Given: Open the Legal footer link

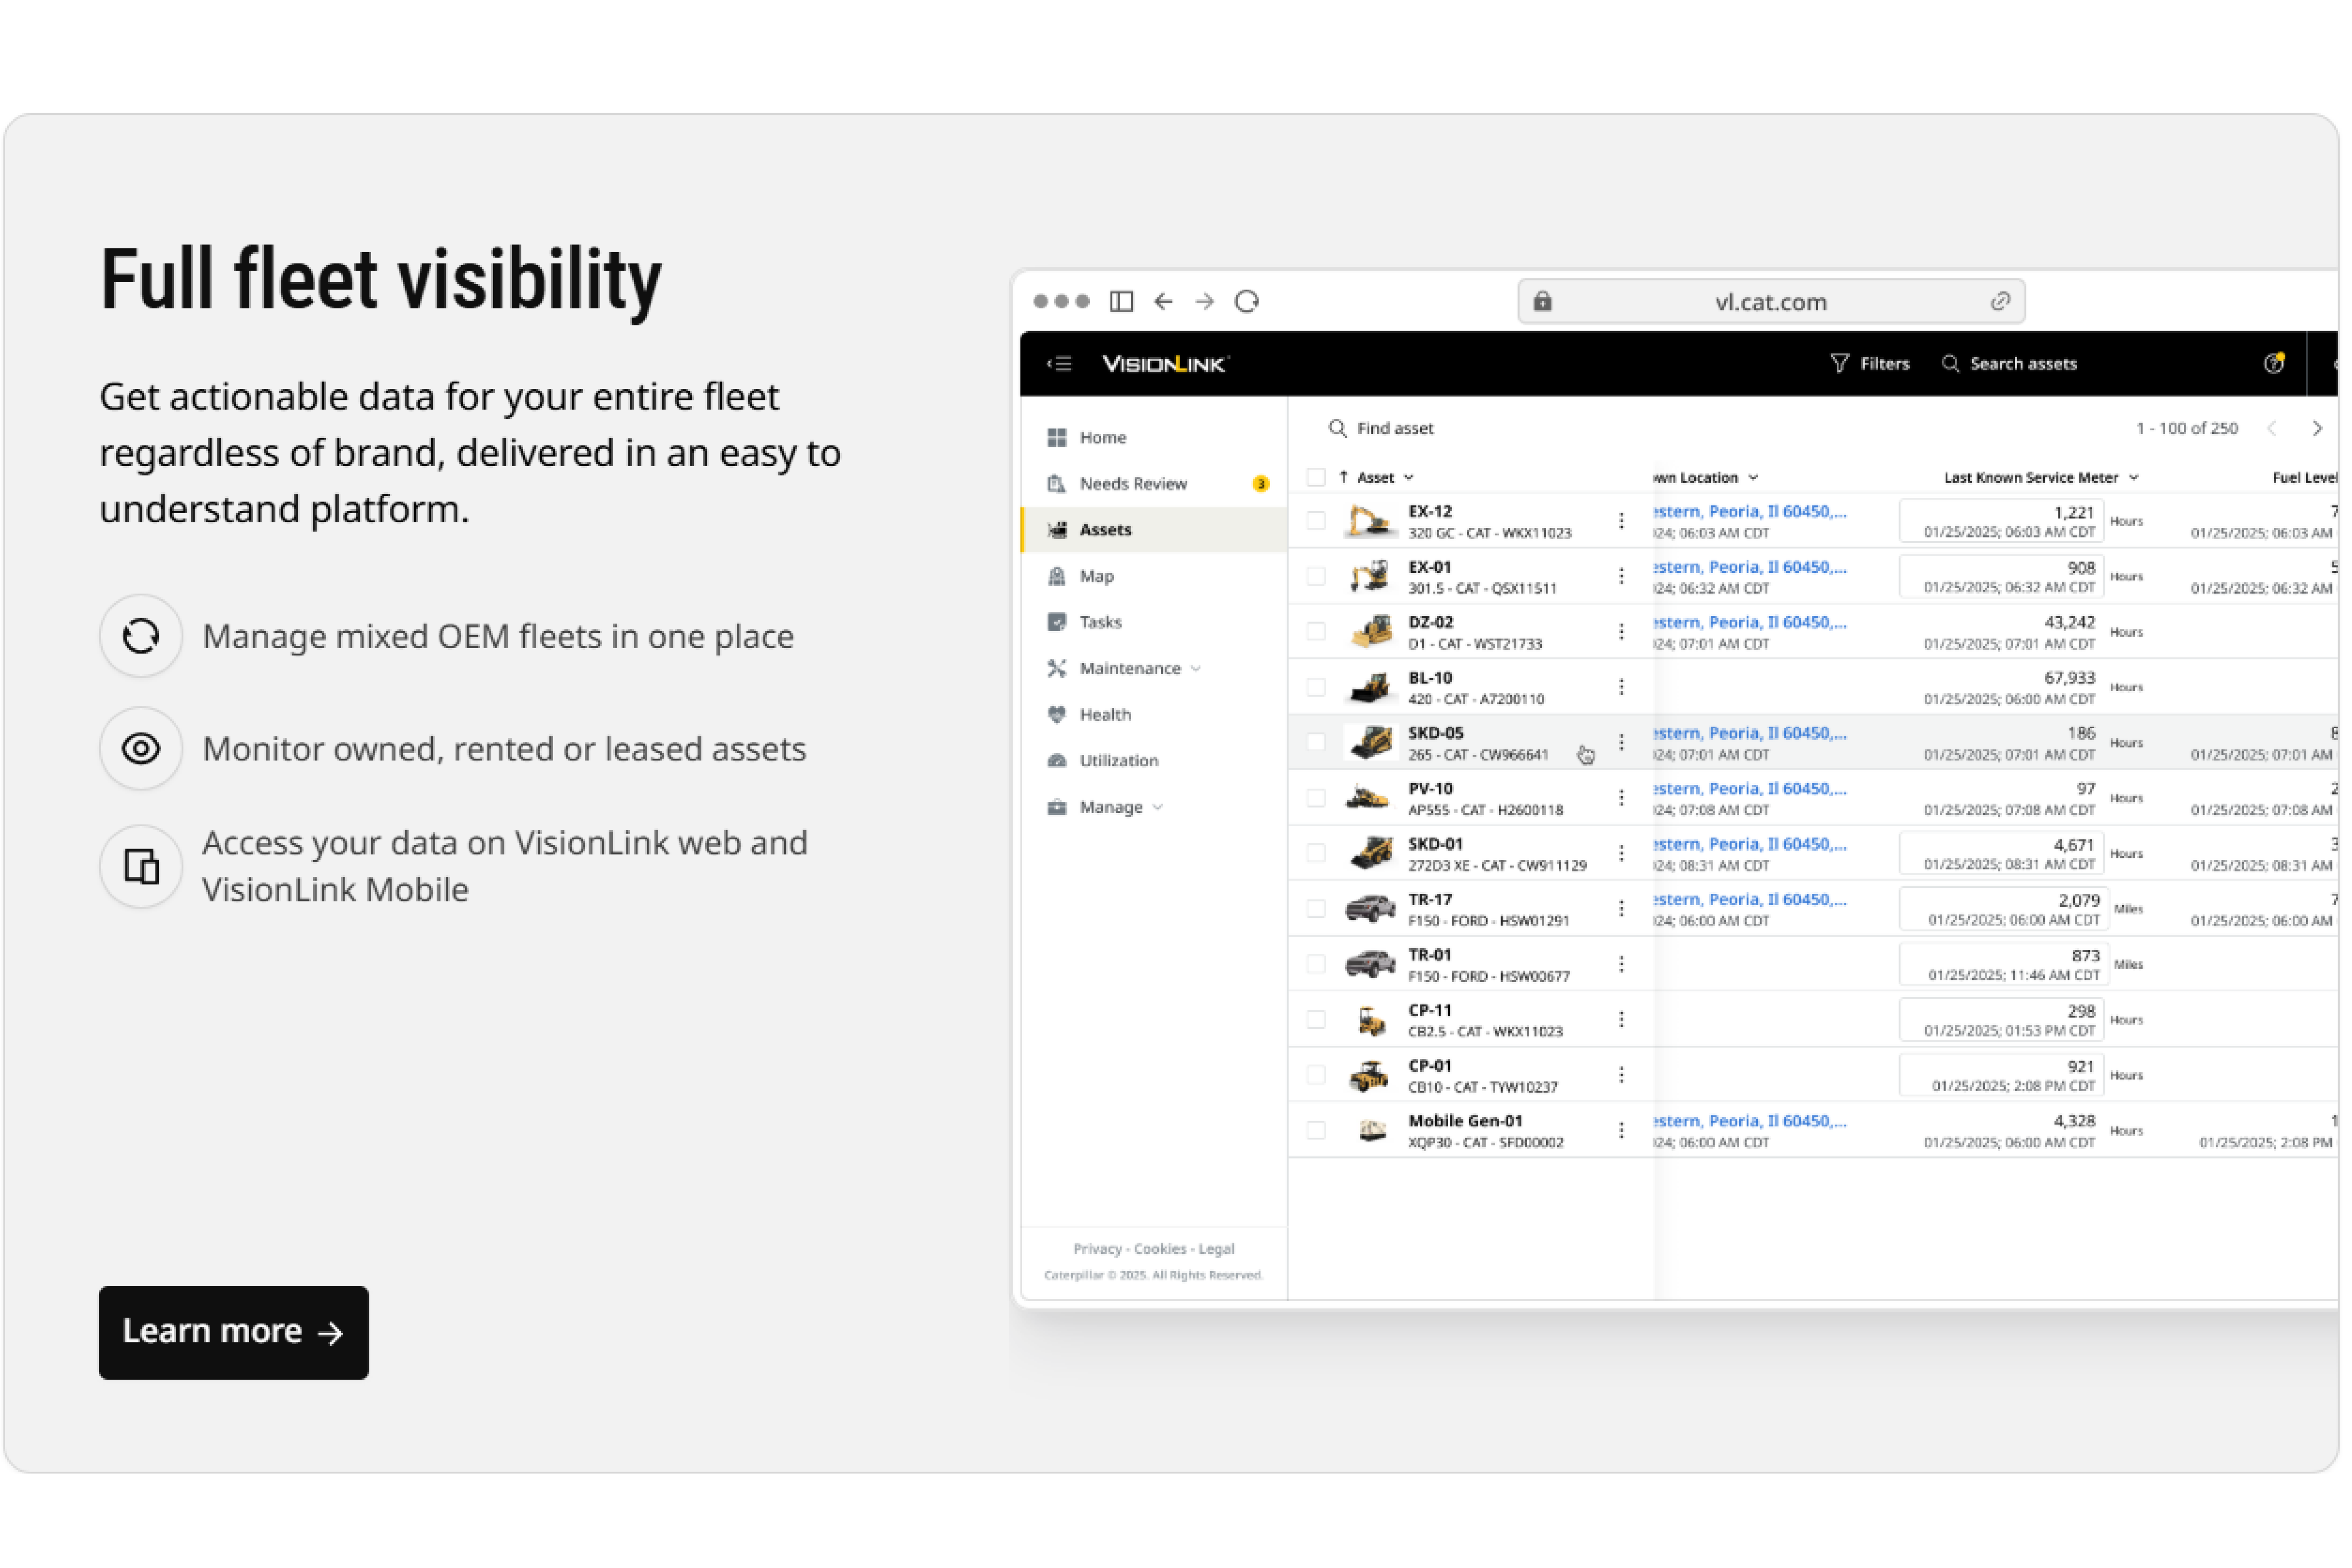Looking at the screenshot, I should click(1216, 1249).
